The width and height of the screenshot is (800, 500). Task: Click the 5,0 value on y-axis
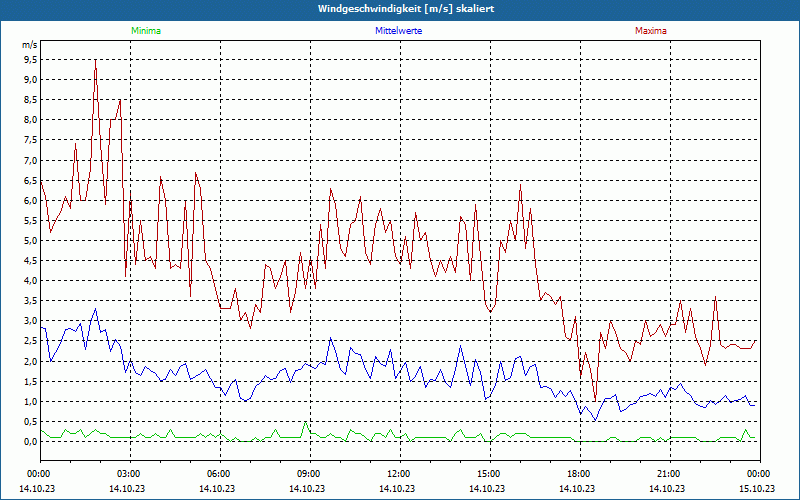[x=30, y=241]
